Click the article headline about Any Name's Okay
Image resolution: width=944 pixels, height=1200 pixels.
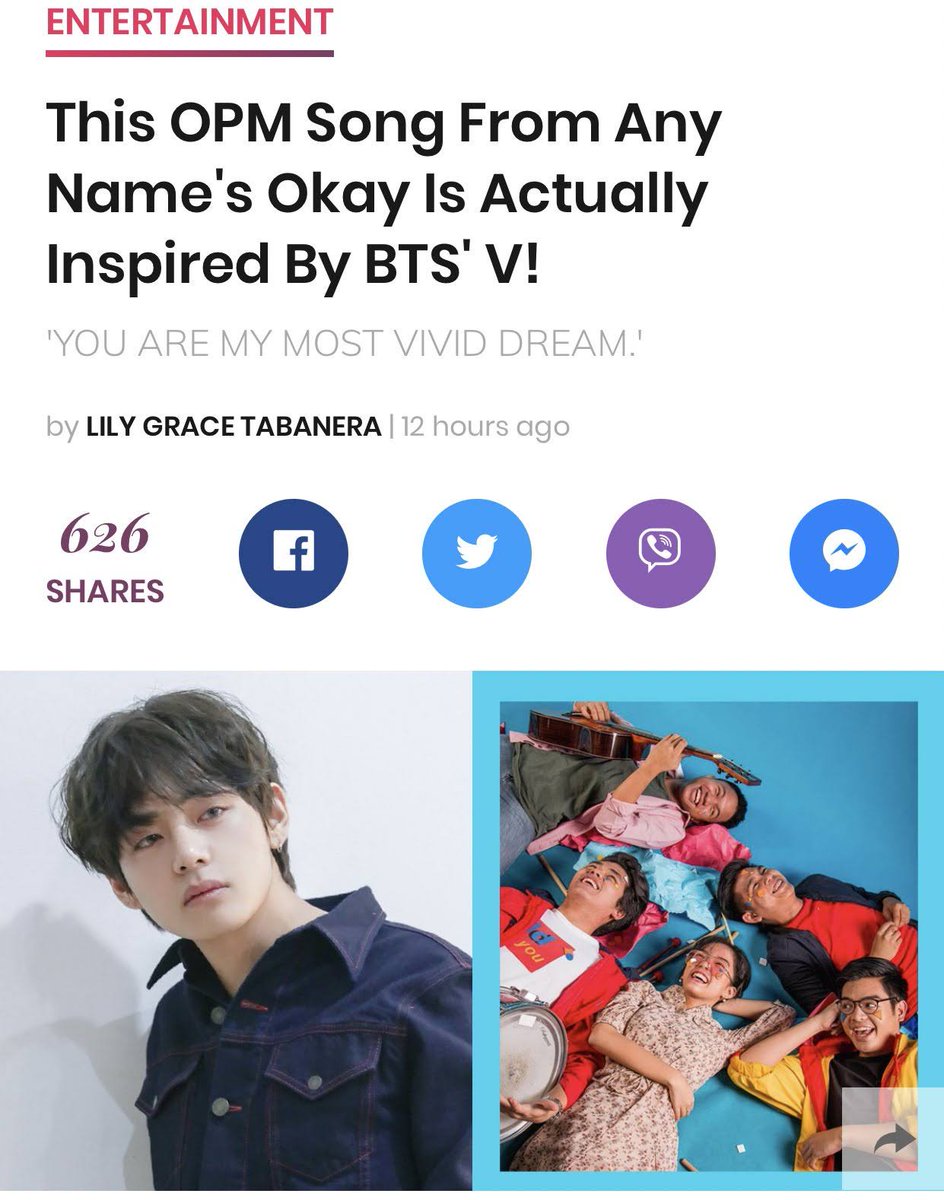(x=384, y=193)
